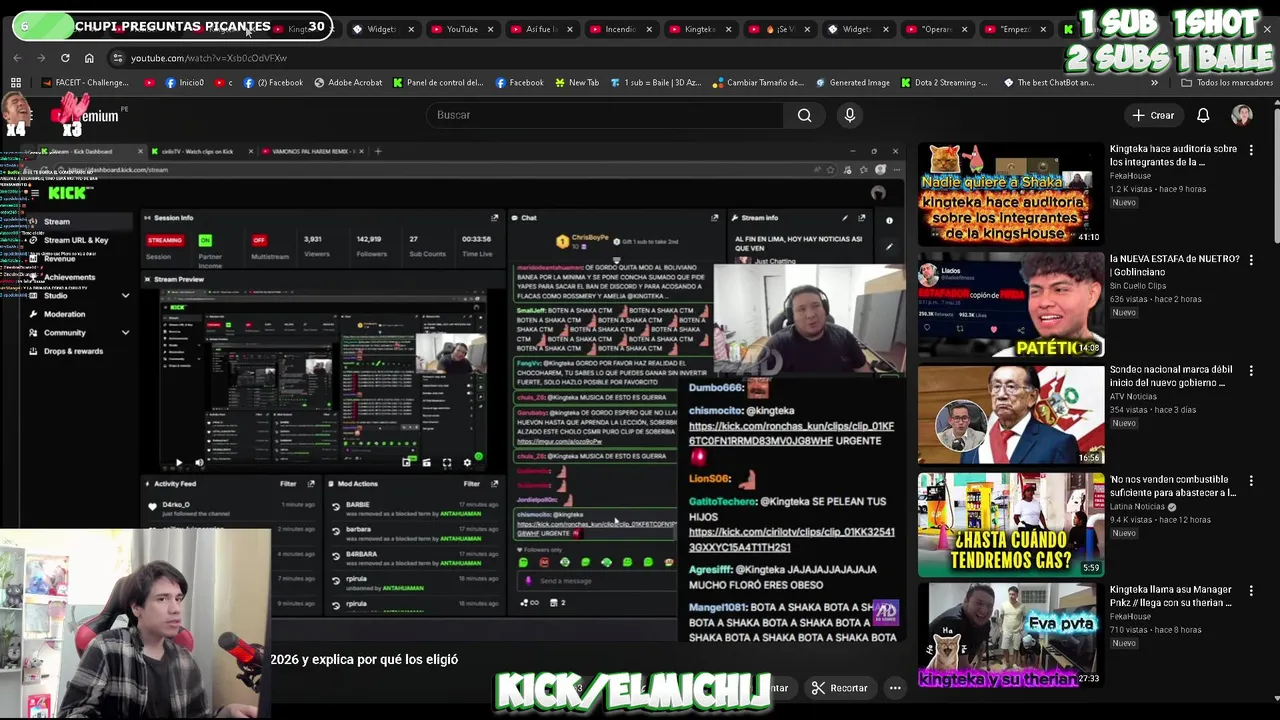Open Cambiar Tamaño de bookmark

click(758, 83)
